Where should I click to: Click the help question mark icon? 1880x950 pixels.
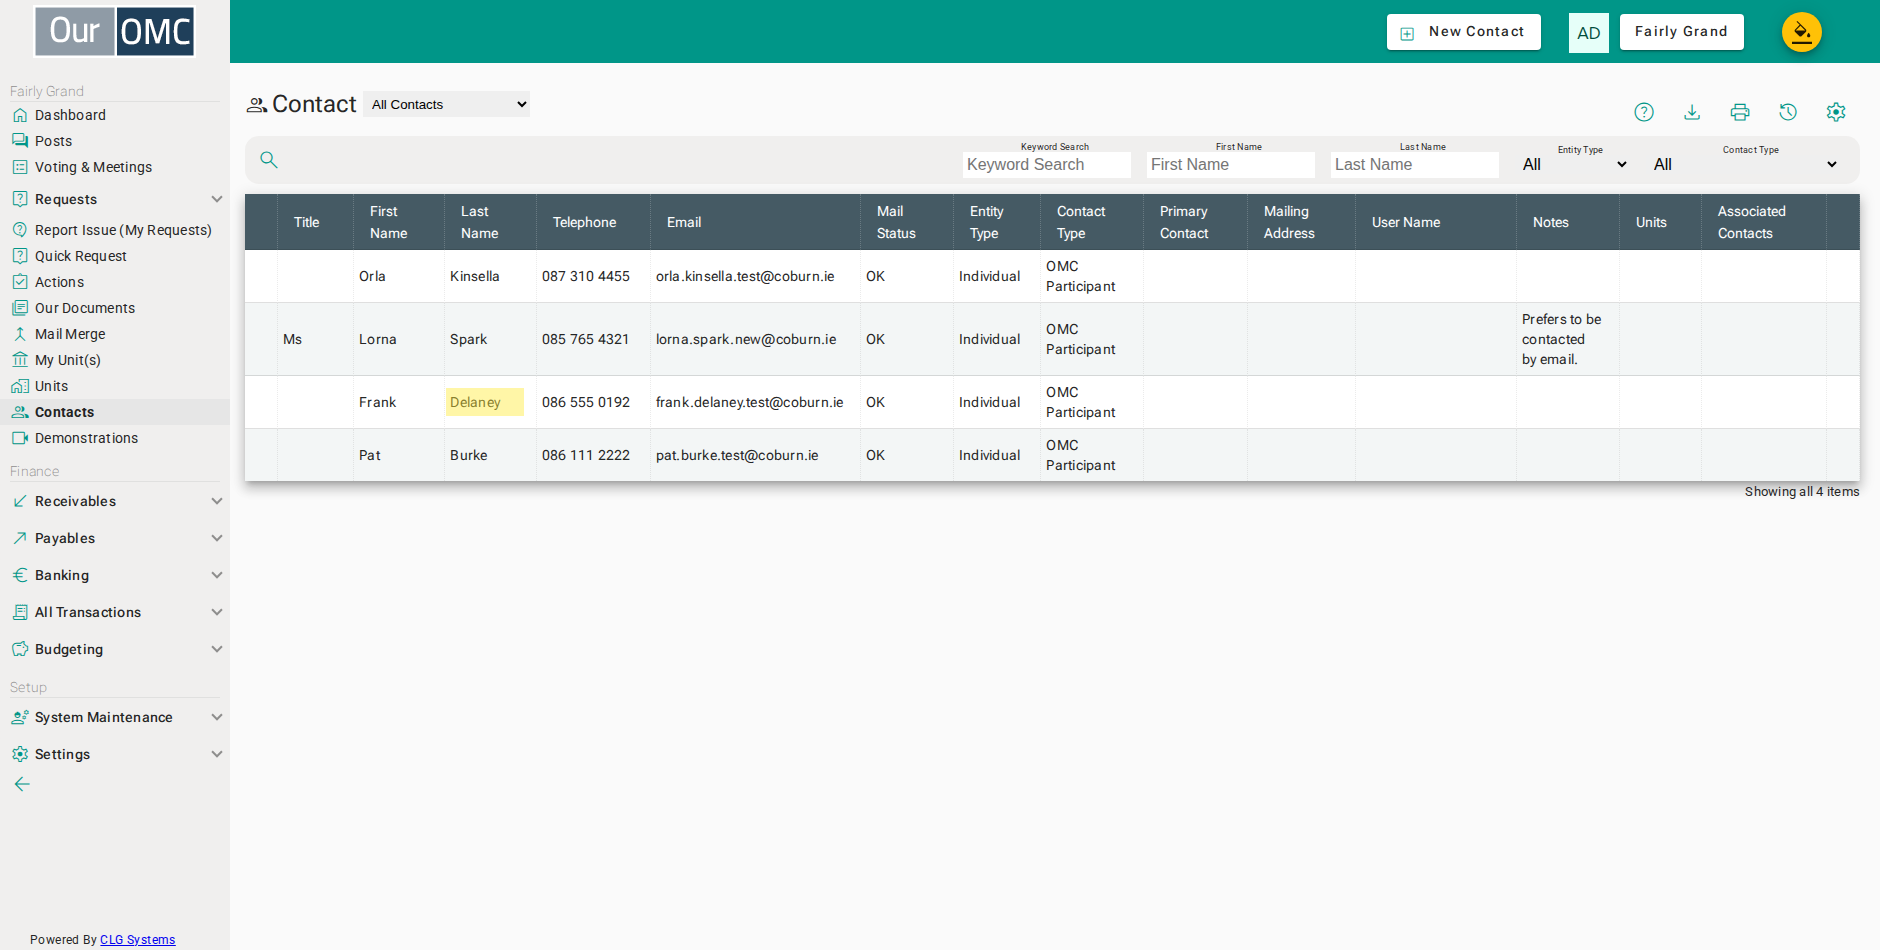click(x=1644, y=112)
